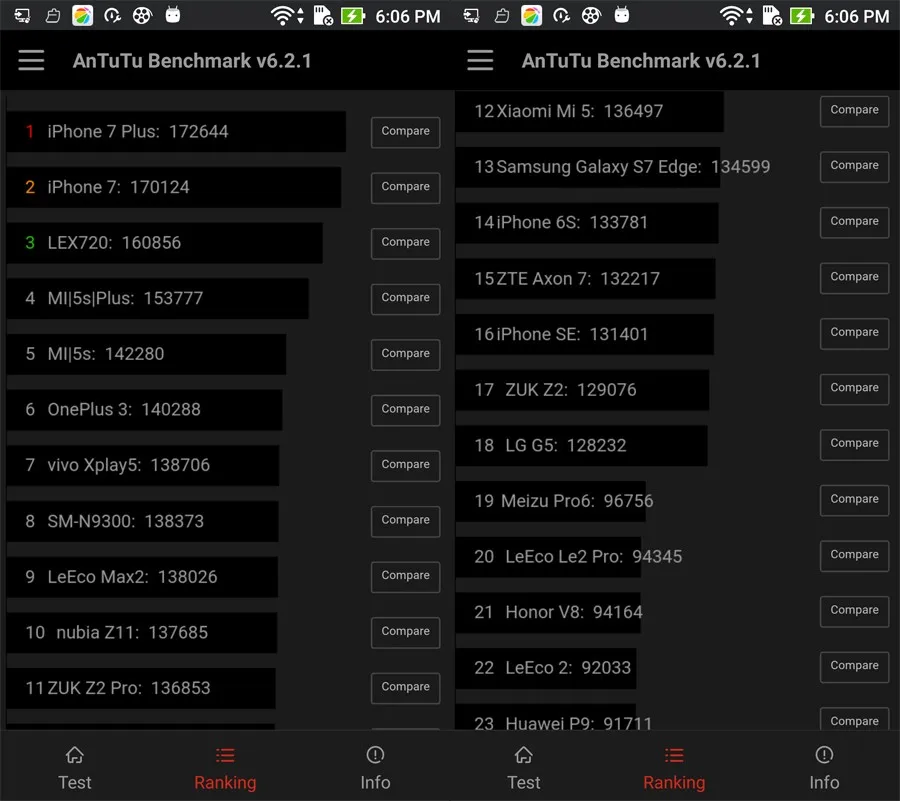900x801 pixels.
Task: Select ZTE Axon 7: 132217 ranking row
Action: [585, 278]
